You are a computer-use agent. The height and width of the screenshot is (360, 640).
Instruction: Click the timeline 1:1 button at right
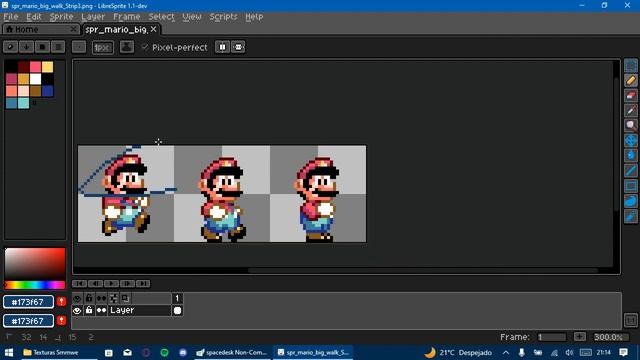click(631, 320)
